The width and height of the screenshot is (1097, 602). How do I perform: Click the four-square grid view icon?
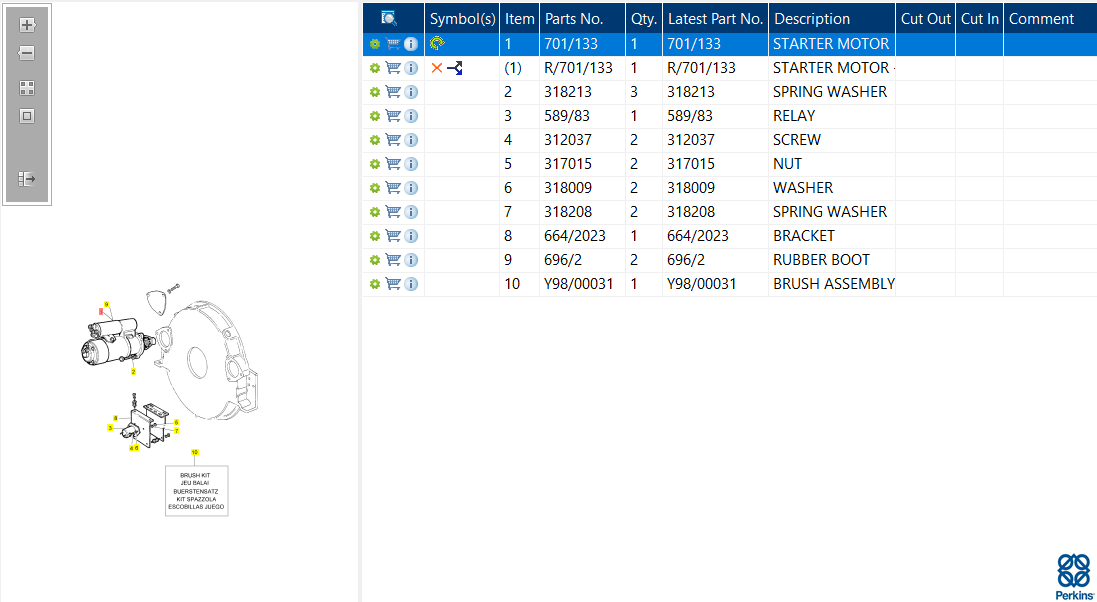pos(27,88)
